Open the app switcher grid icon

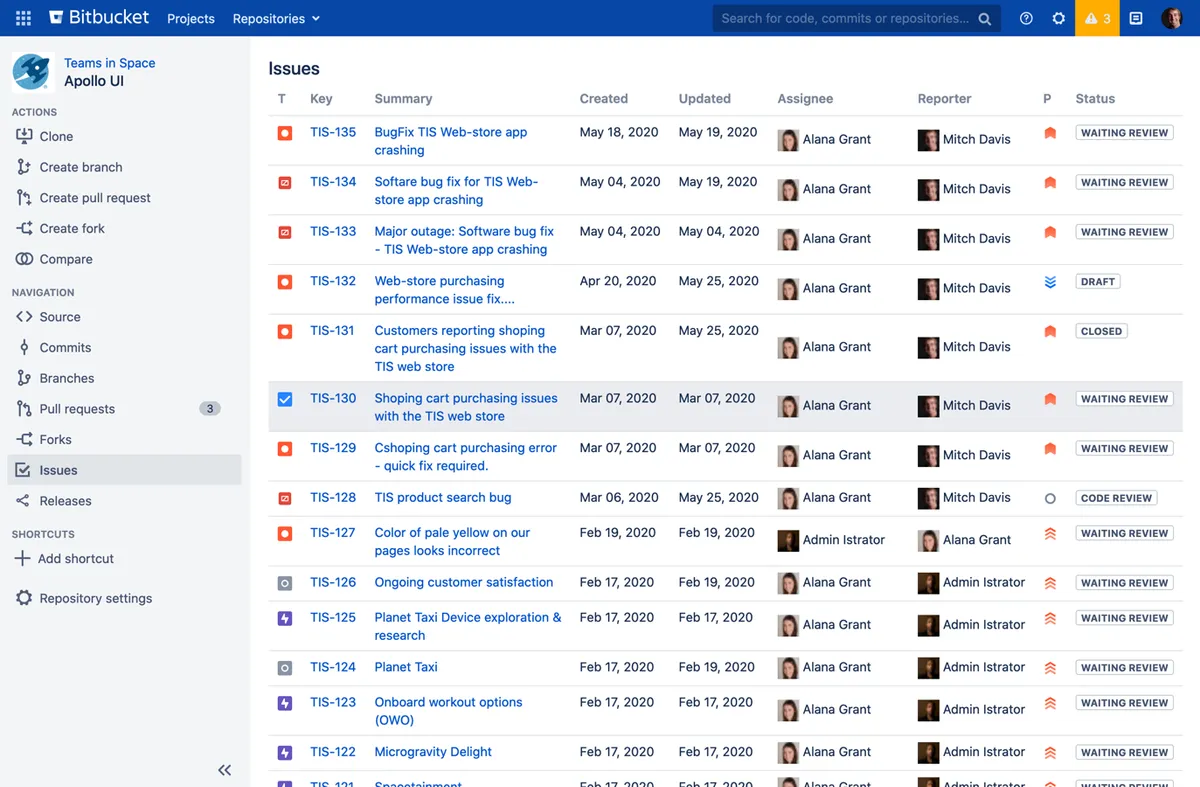pyautogui.click(x=23, y=18)
